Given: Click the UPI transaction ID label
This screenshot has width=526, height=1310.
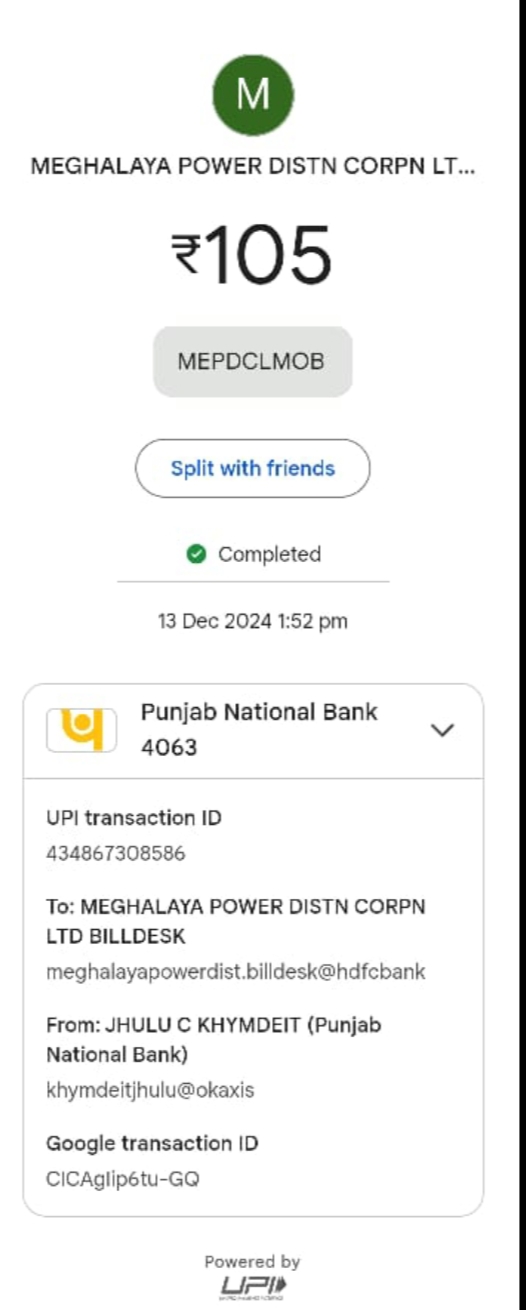Looking at the screenshot, I should [x=134, y=818].
